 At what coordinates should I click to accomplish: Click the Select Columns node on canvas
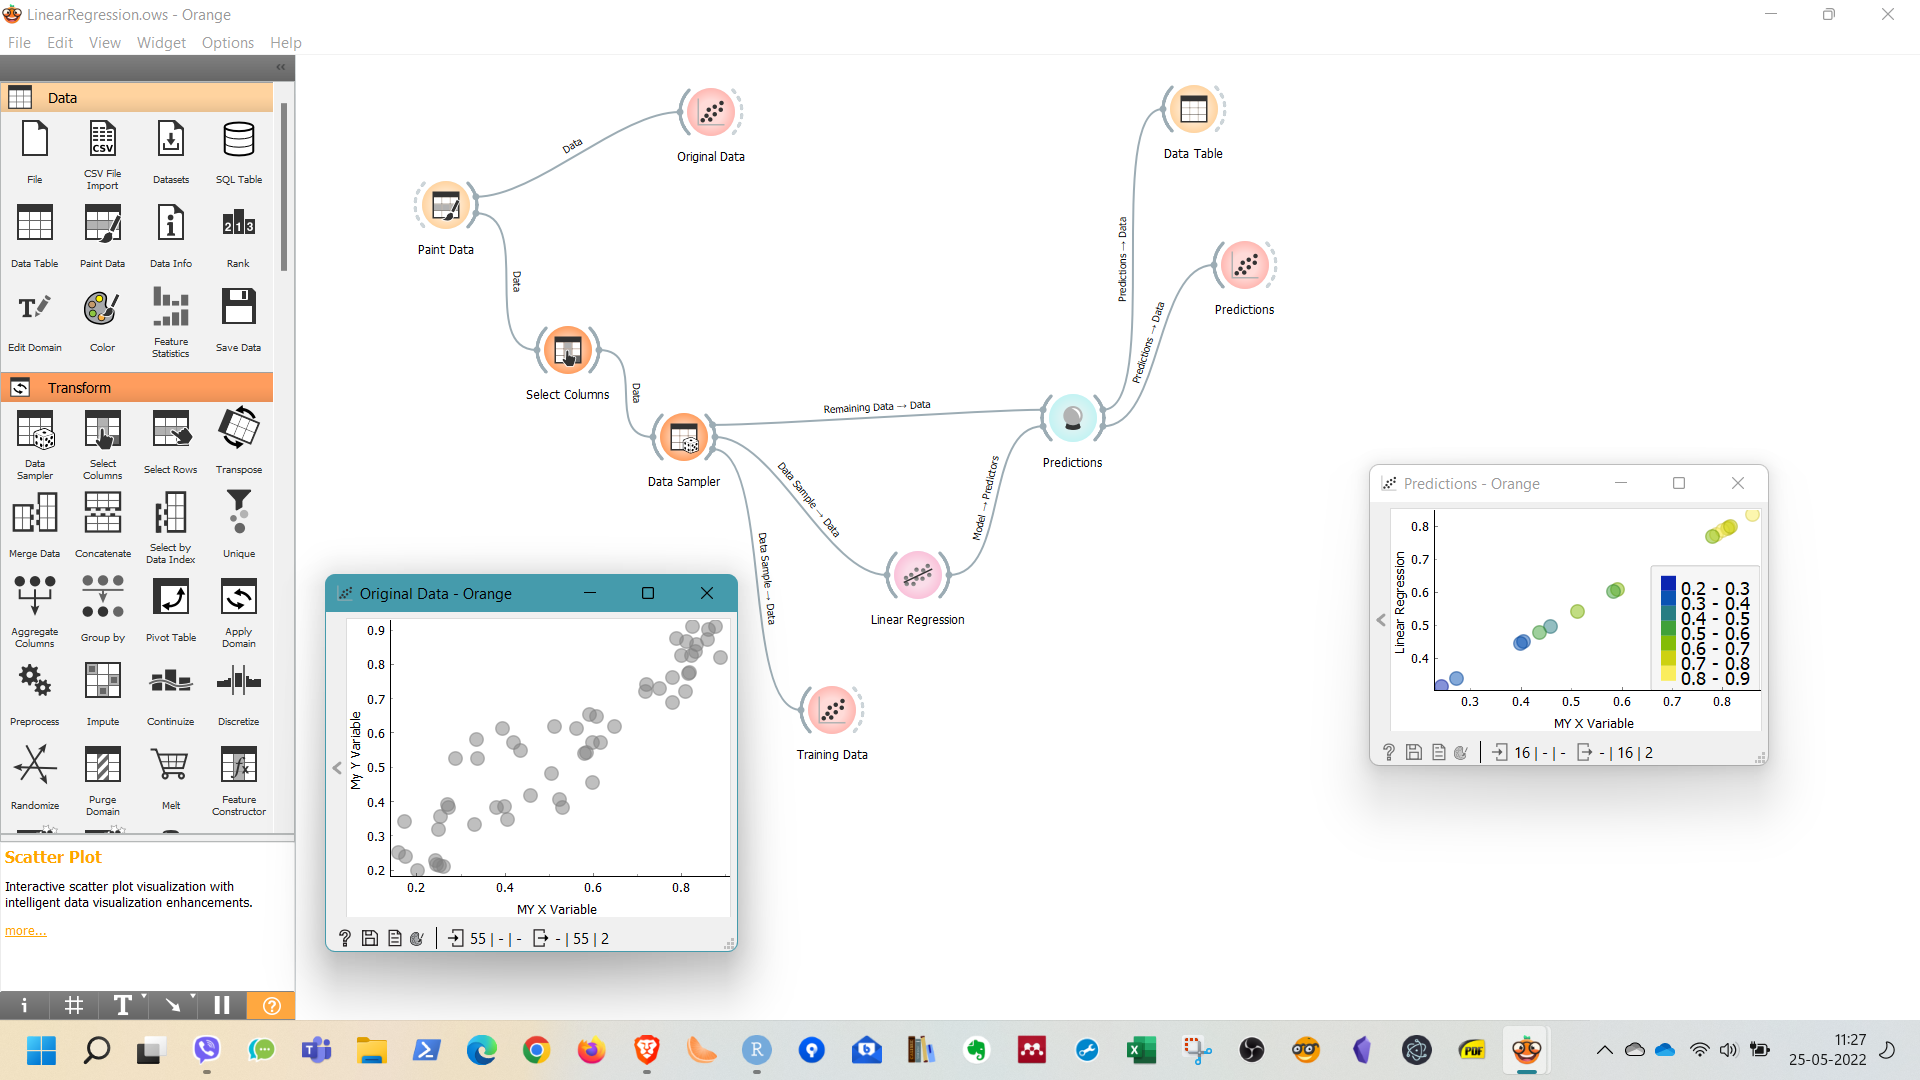point(567,351)
